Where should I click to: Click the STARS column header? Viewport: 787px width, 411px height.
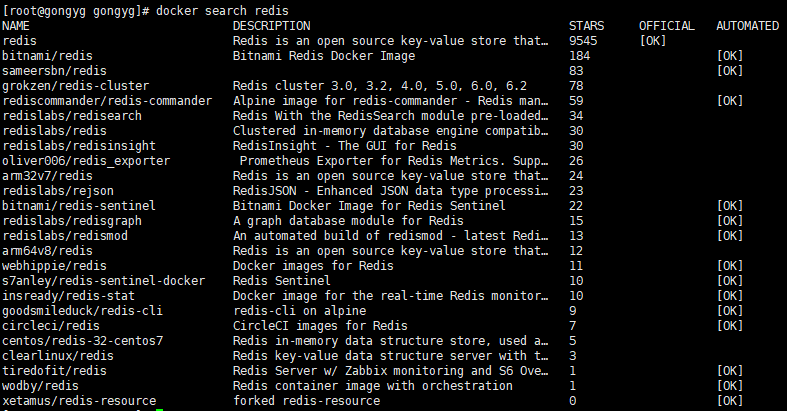click(586, 26)
